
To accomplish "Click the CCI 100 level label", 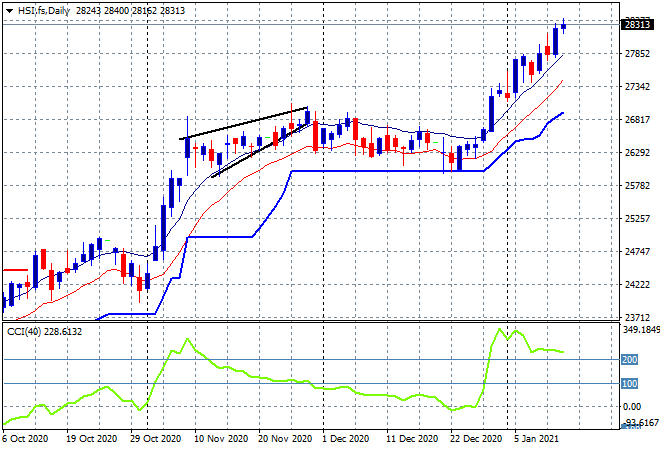I will pyautogui.click(x=630, y=383).
